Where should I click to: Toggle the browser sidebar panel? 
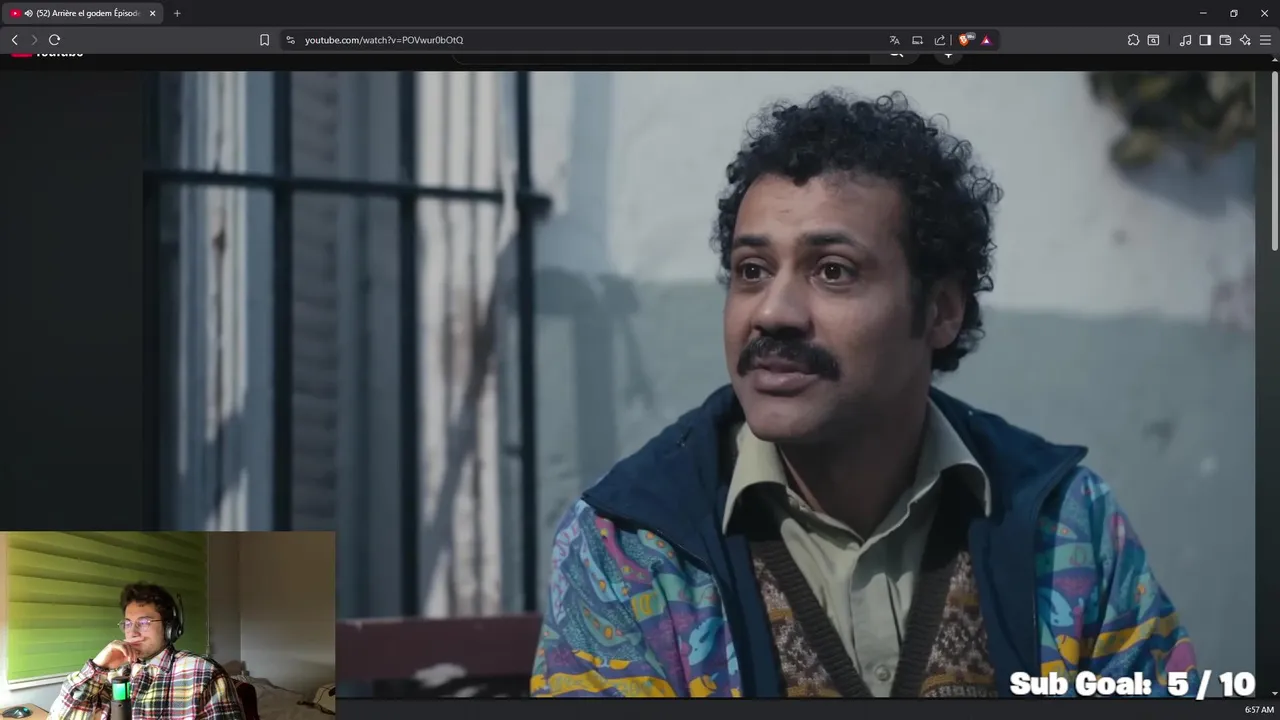[x=1205, y=40]
